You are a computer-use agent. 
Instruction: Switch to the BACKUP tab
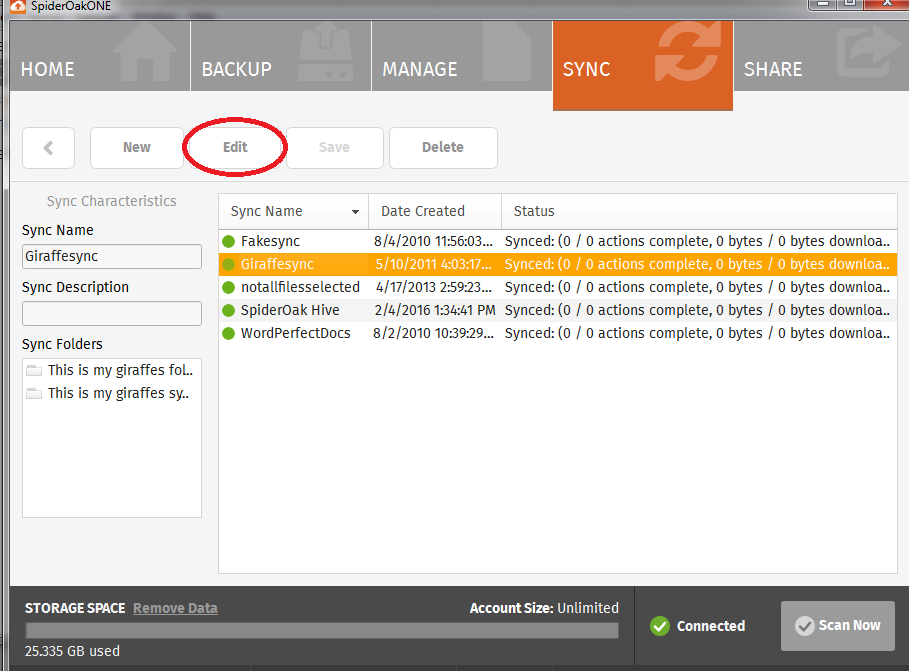(x=281, y=56)
